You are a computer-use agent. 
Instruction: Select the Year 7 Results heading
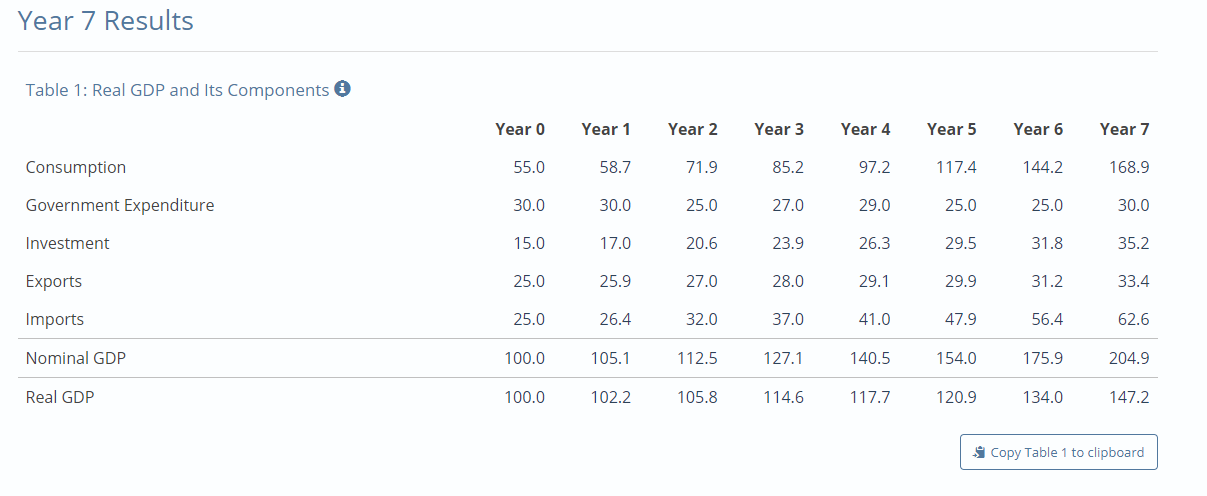coord(106,20)
